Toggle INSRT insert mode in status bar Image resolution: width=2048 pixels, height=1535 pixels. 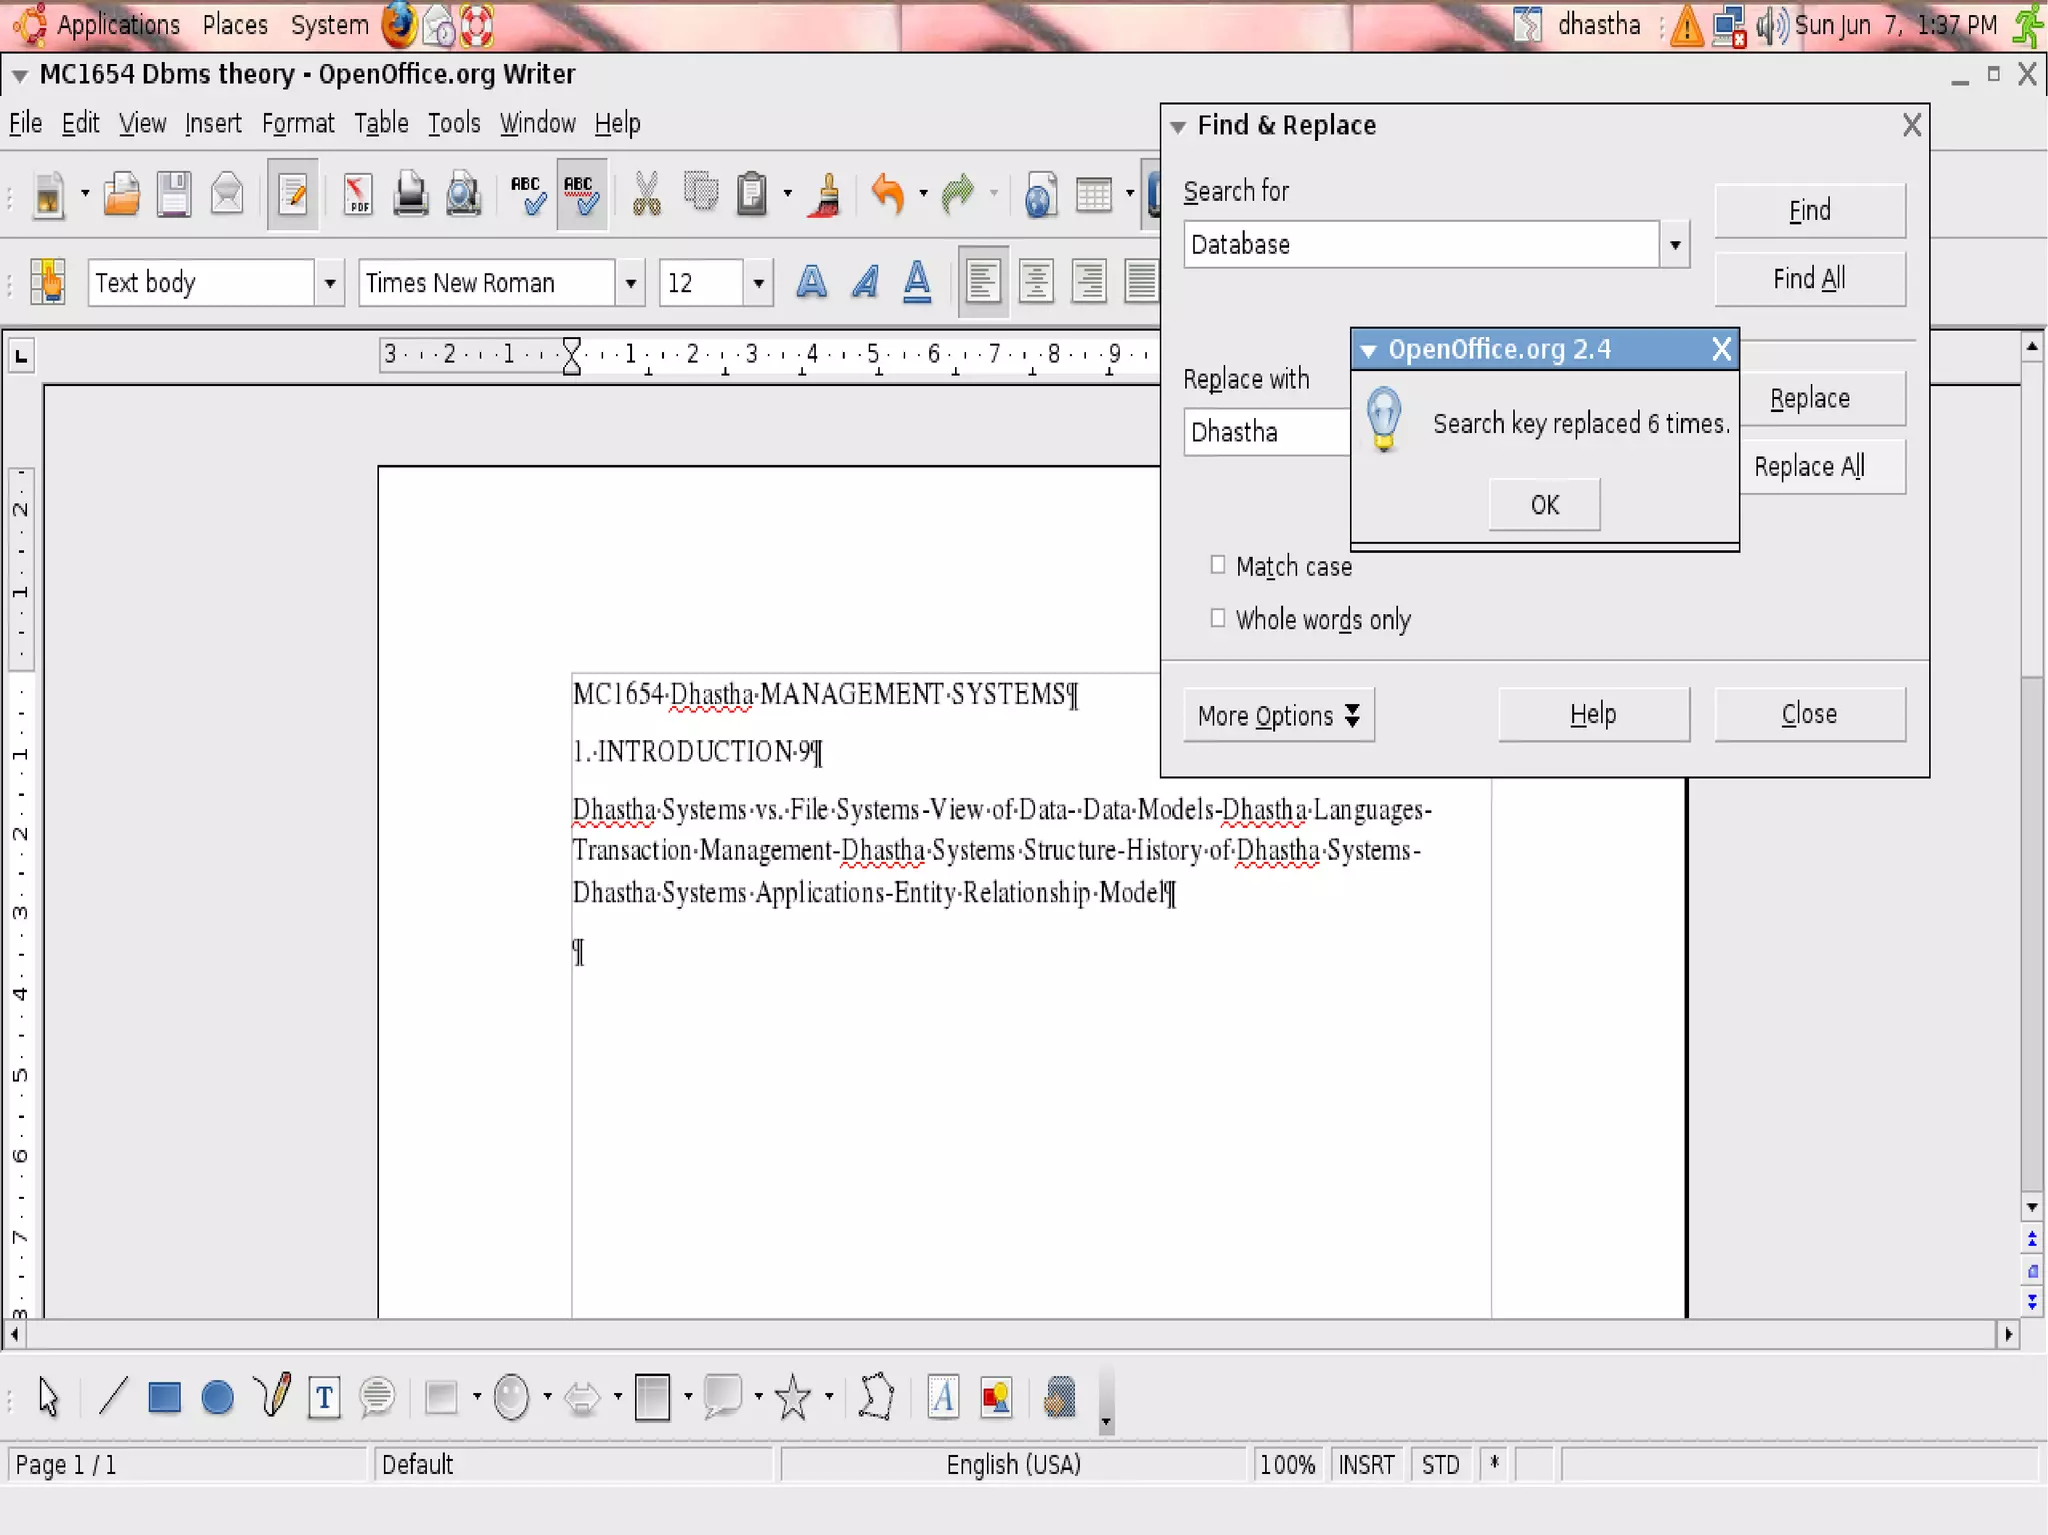1366,1465
